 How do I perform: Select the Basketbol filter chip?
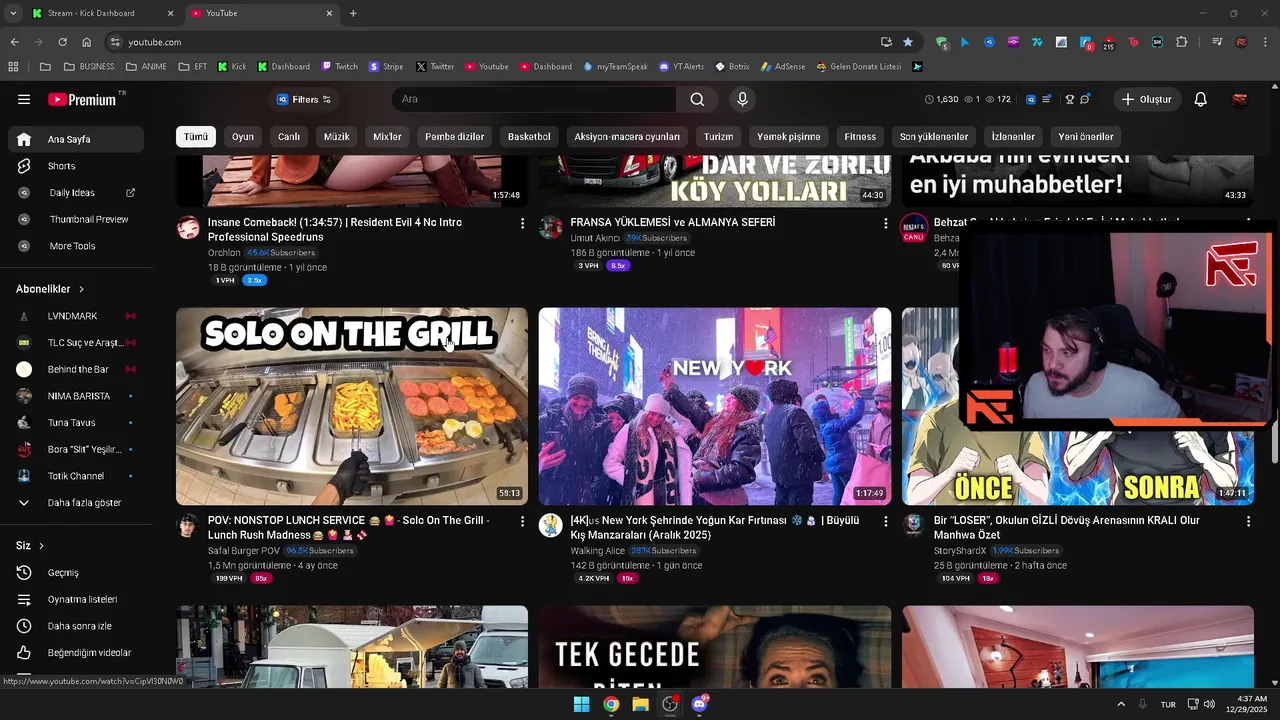(x=529, y=137)
